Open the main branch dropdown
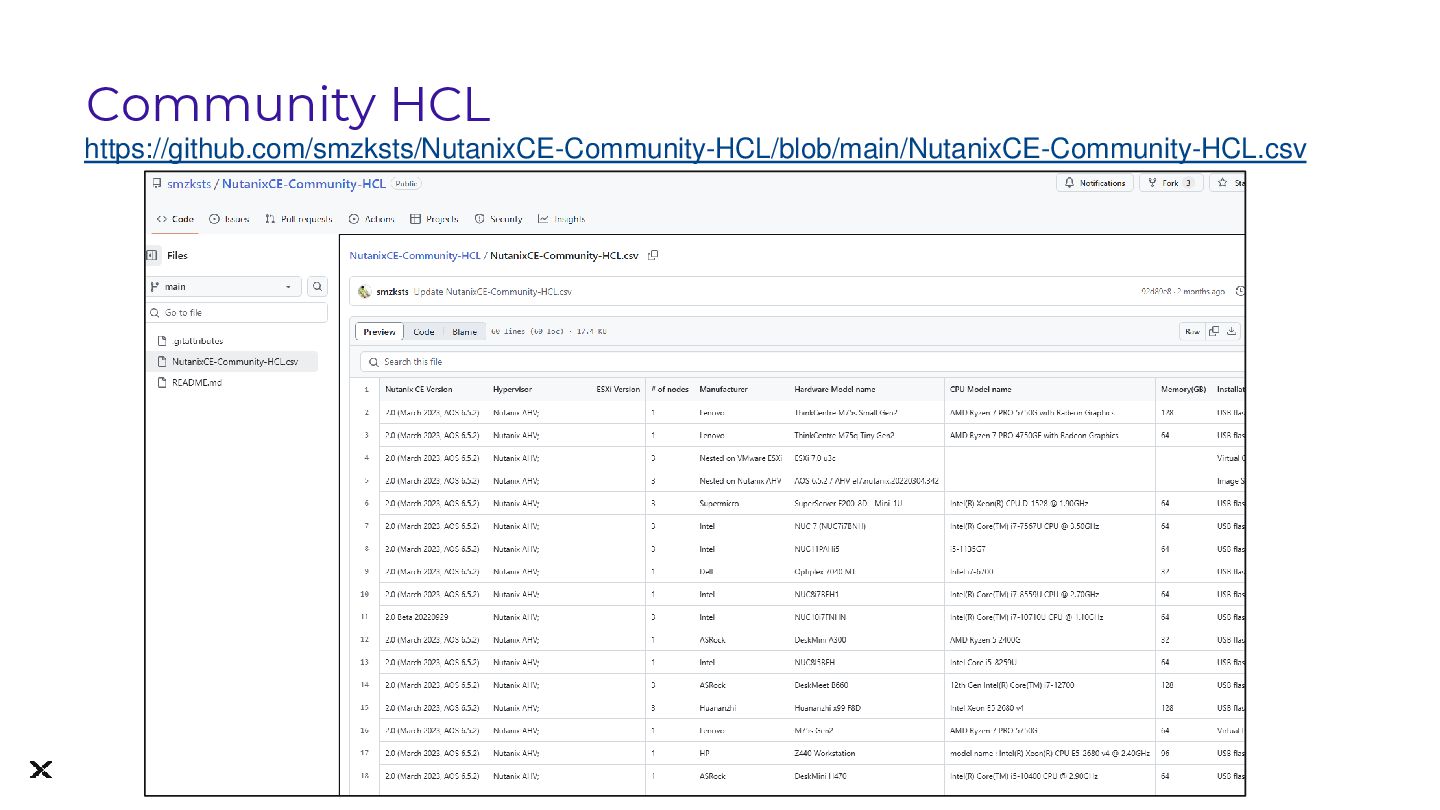Image resolution: width=1440 pixels, height=810 pixels. click(x=224, y=287)
